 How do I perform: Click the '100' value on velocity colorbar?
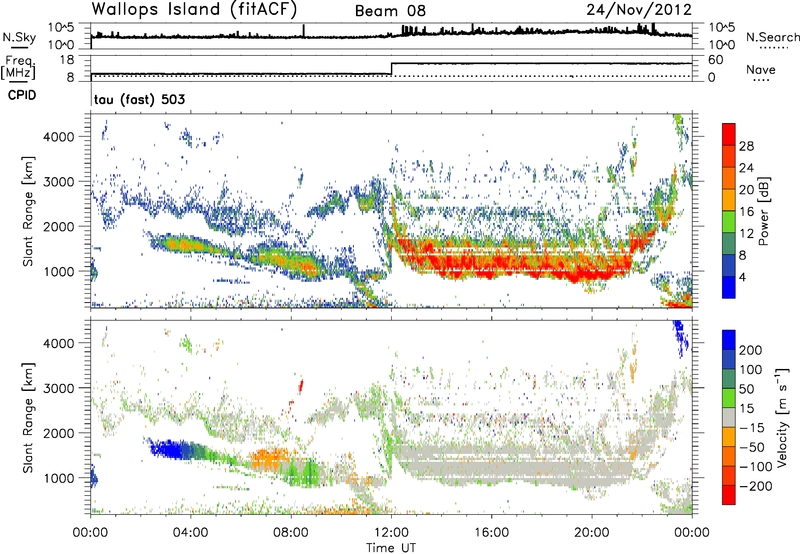pos(751,369)
